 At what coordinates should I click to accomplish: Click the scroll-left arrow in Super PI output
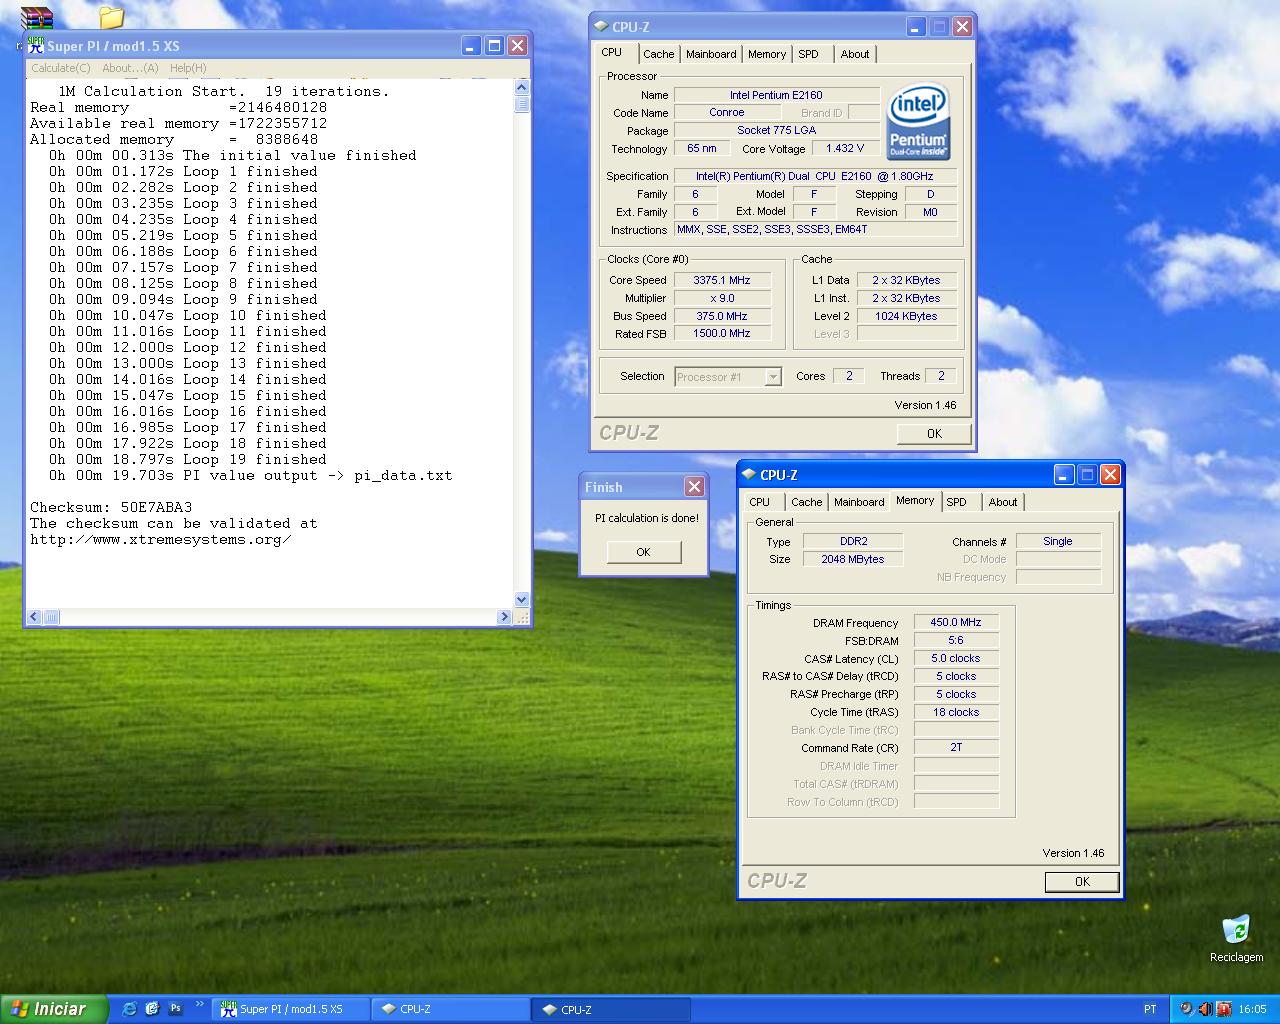click(x=34, y=617)
